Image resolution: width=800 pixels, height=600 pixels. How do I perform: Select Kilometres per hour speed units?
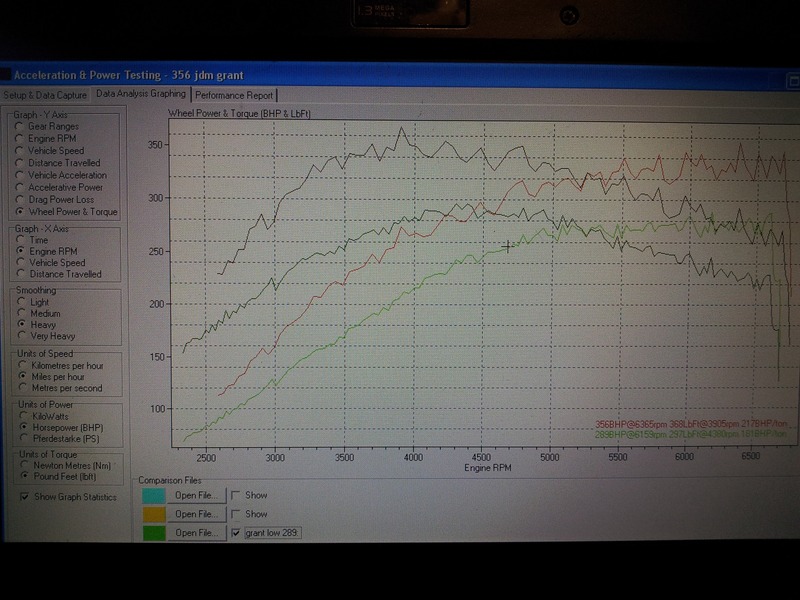(20, 365)
